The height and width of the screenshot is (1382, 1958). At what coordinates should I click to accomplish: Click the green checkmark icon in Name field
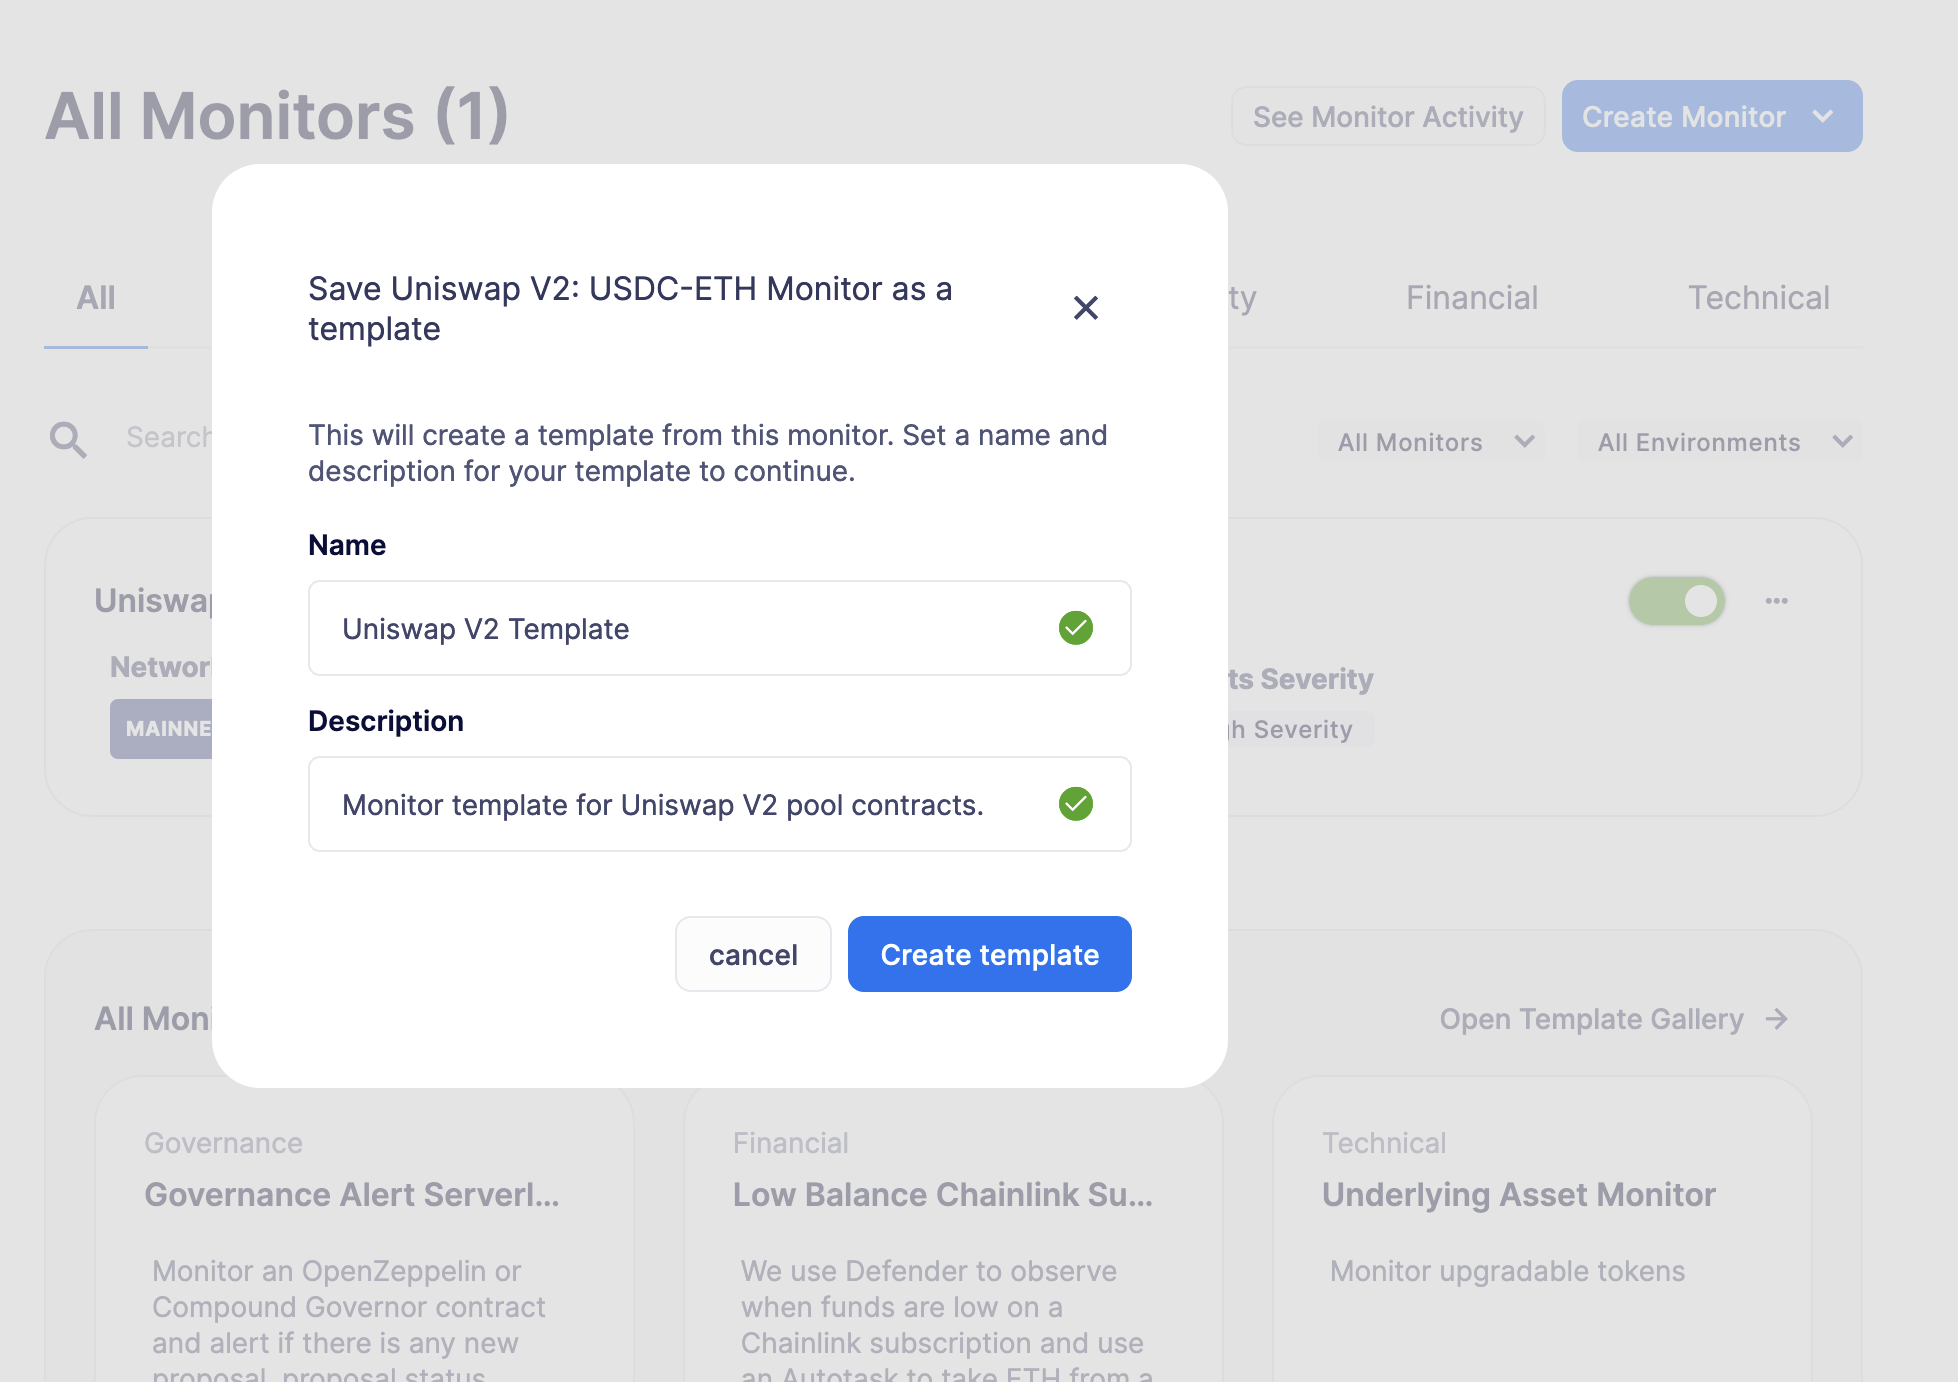click(x=1077, y=628)
